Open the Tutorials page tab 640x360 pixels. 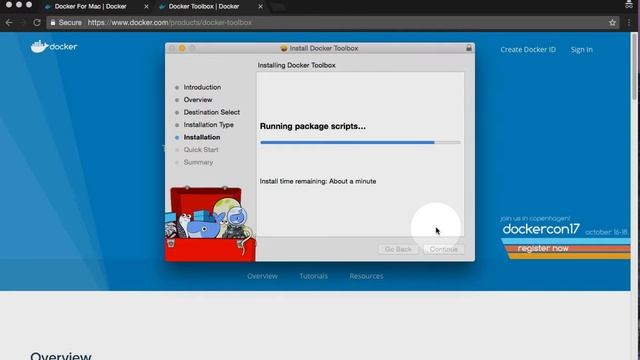point(313,276)
